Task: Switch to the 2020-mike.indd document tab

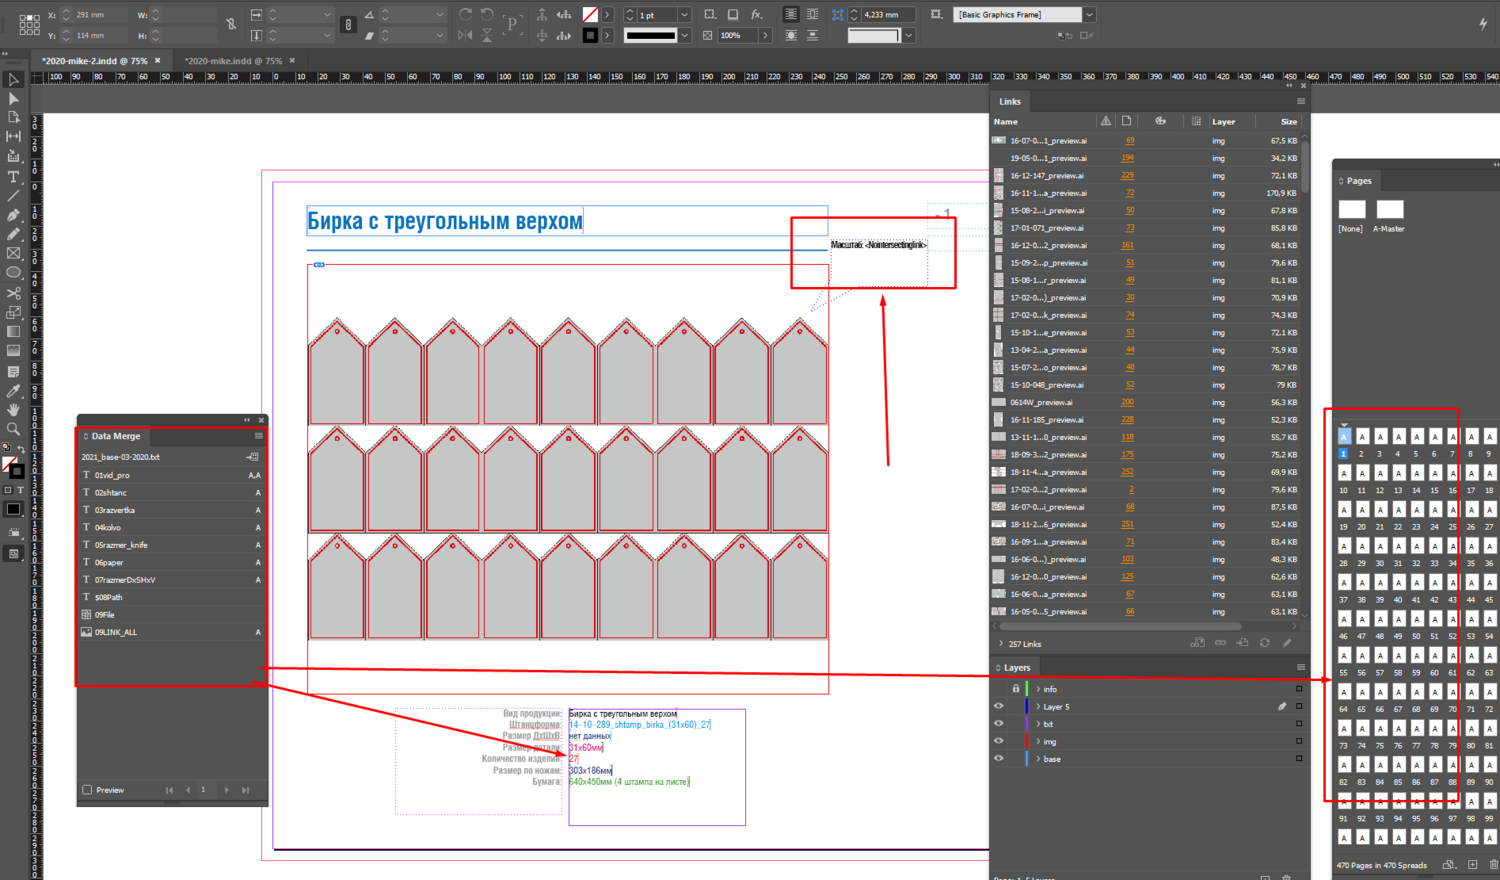Action: point(233,61)
